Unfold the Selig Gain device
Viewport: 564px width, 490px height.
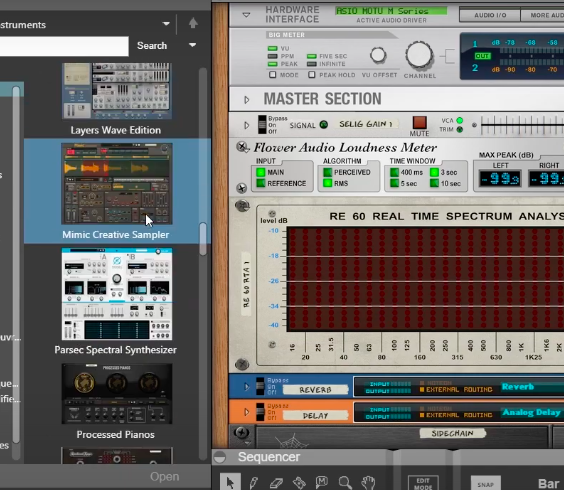click(247, 125)
